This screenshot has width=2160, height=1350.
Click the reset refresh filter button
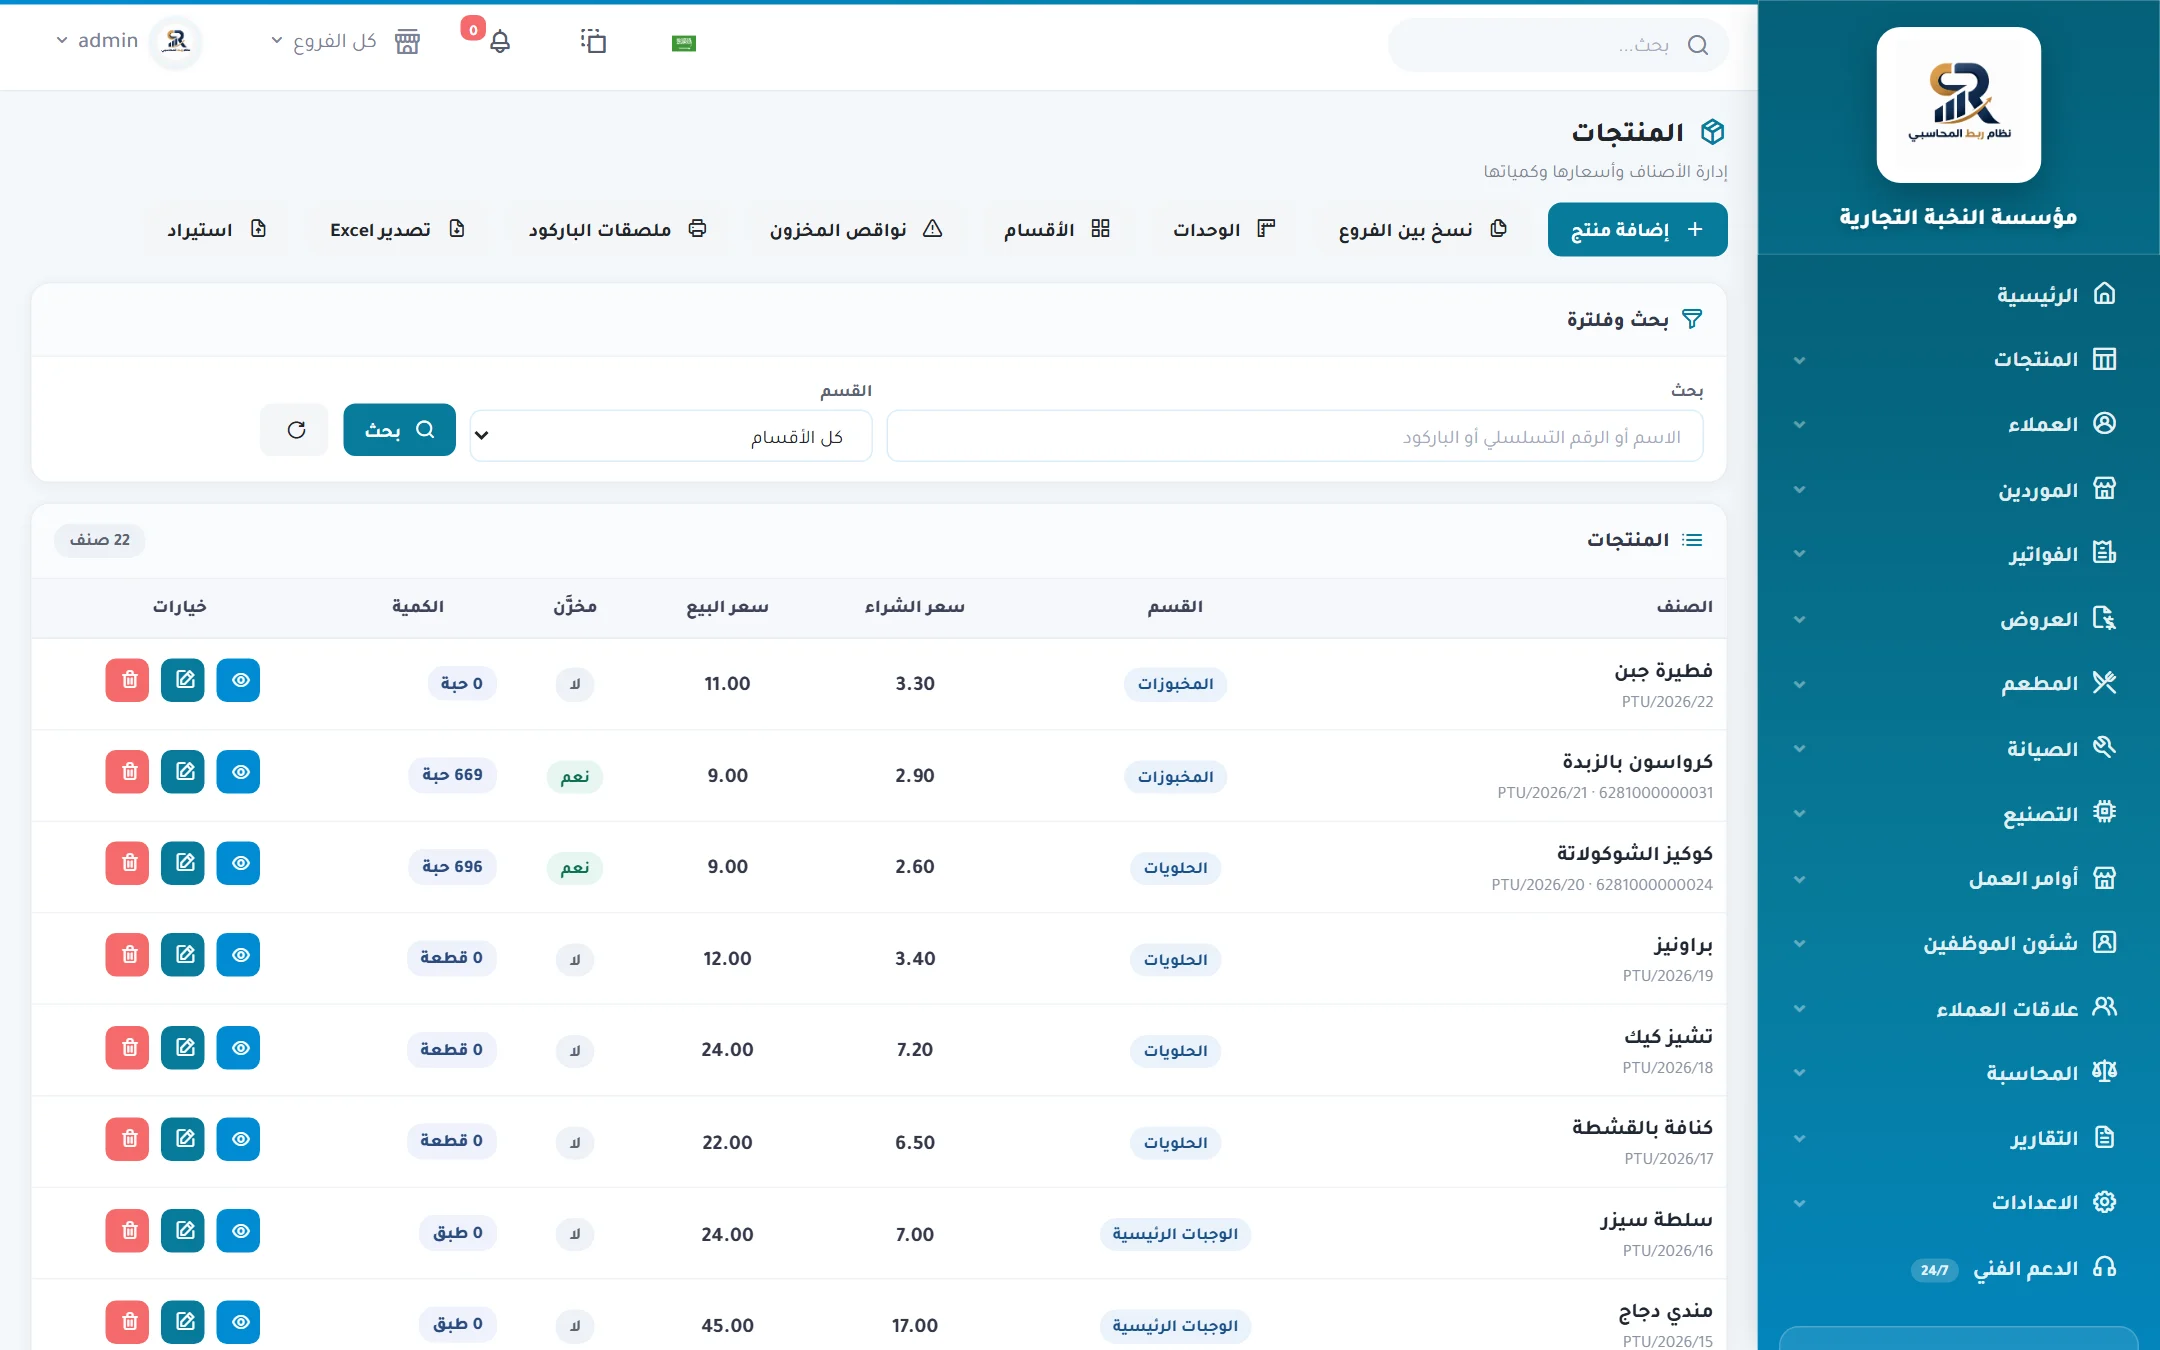click(x=295, y=430)
